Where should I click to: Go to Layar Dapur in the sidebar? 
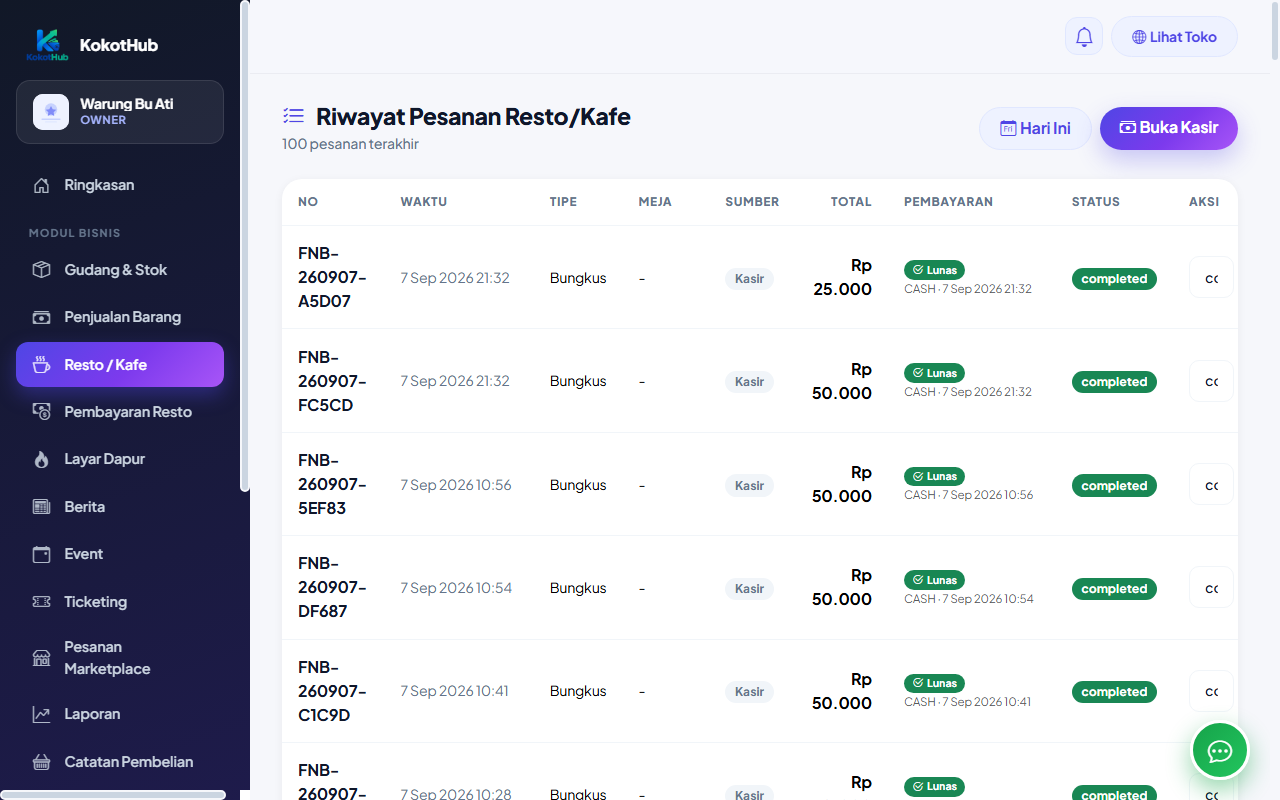pos(120,459)
